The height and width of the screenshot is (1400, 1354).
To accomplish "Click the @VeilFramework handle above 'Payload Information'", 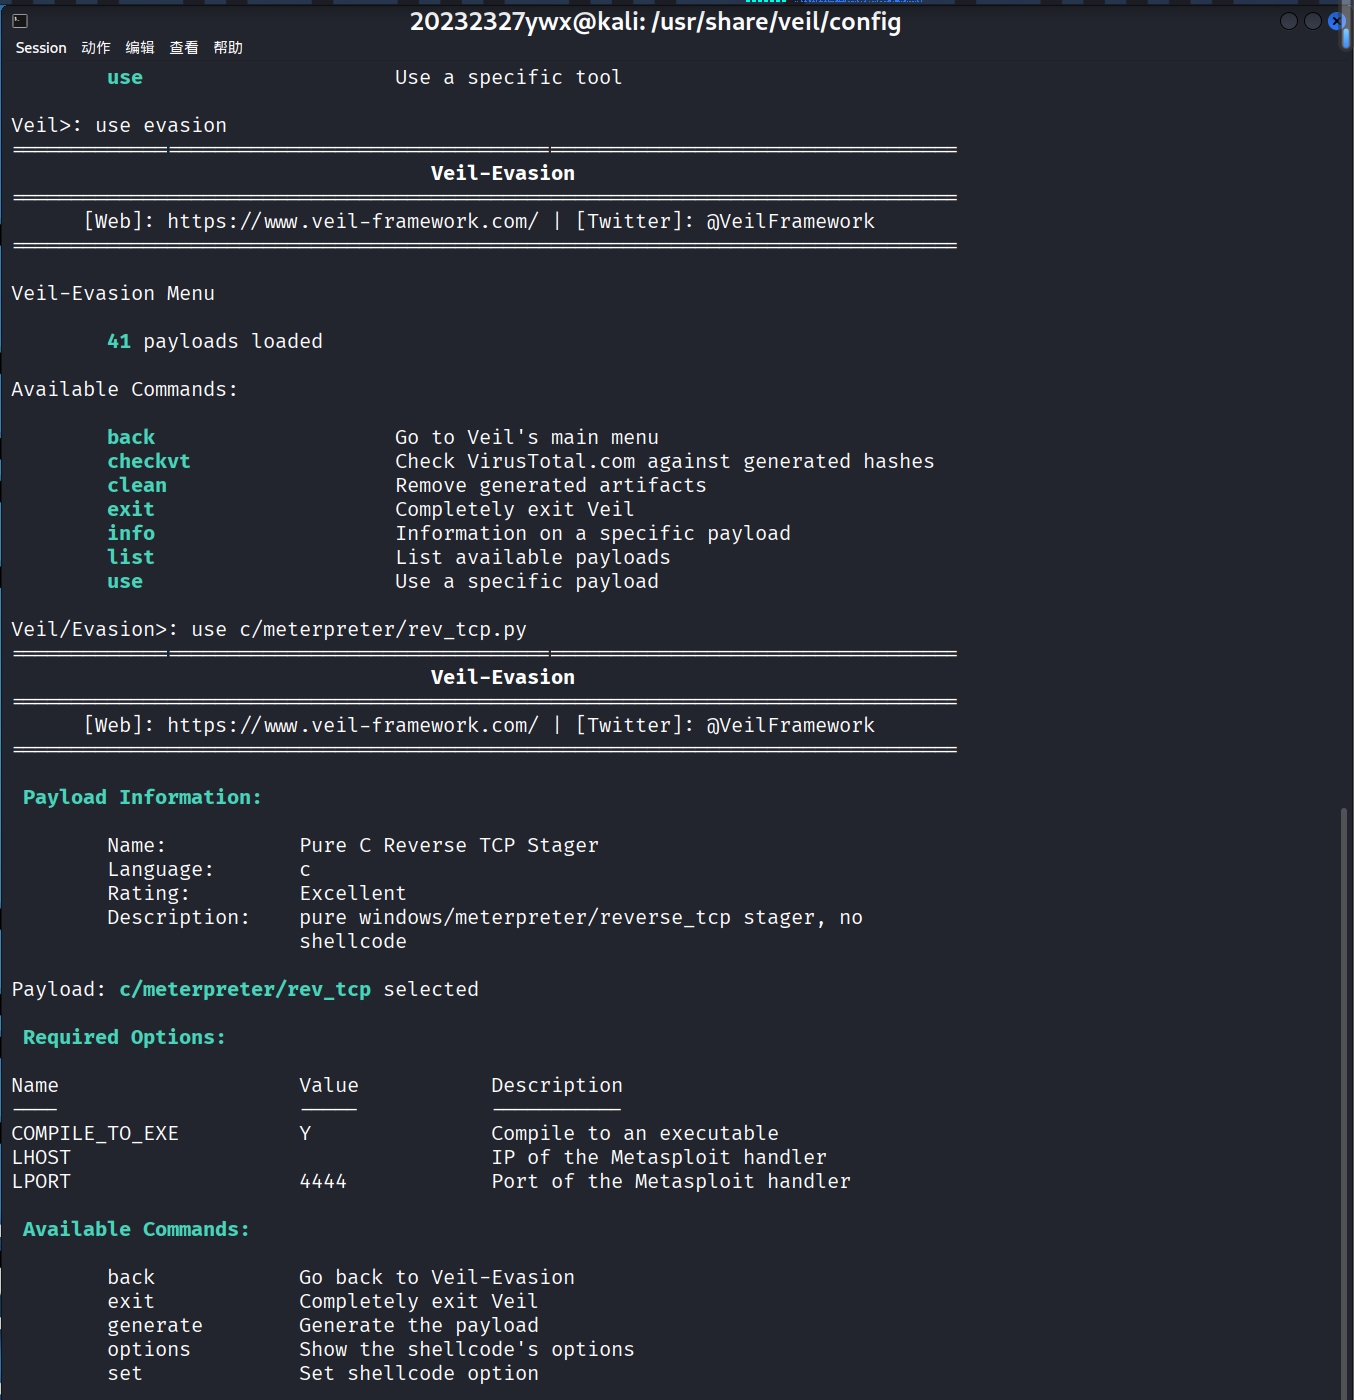I will 790,725.
